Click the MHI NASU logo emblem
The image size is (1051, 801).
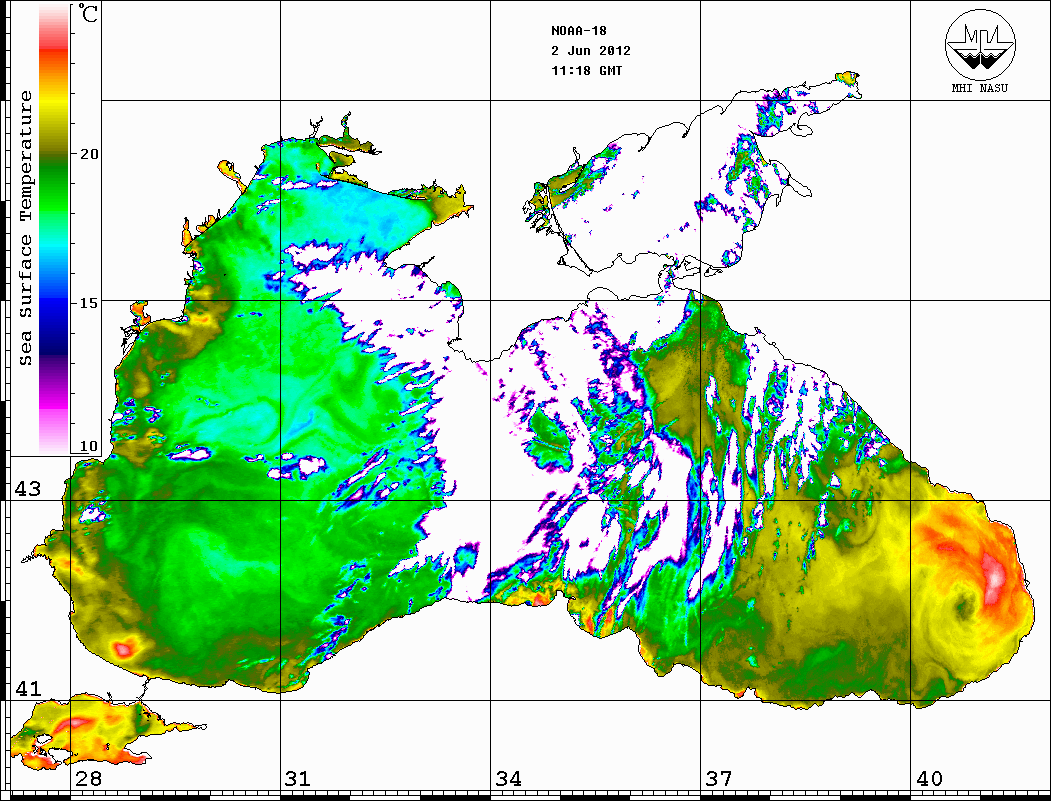click(980, 44)
